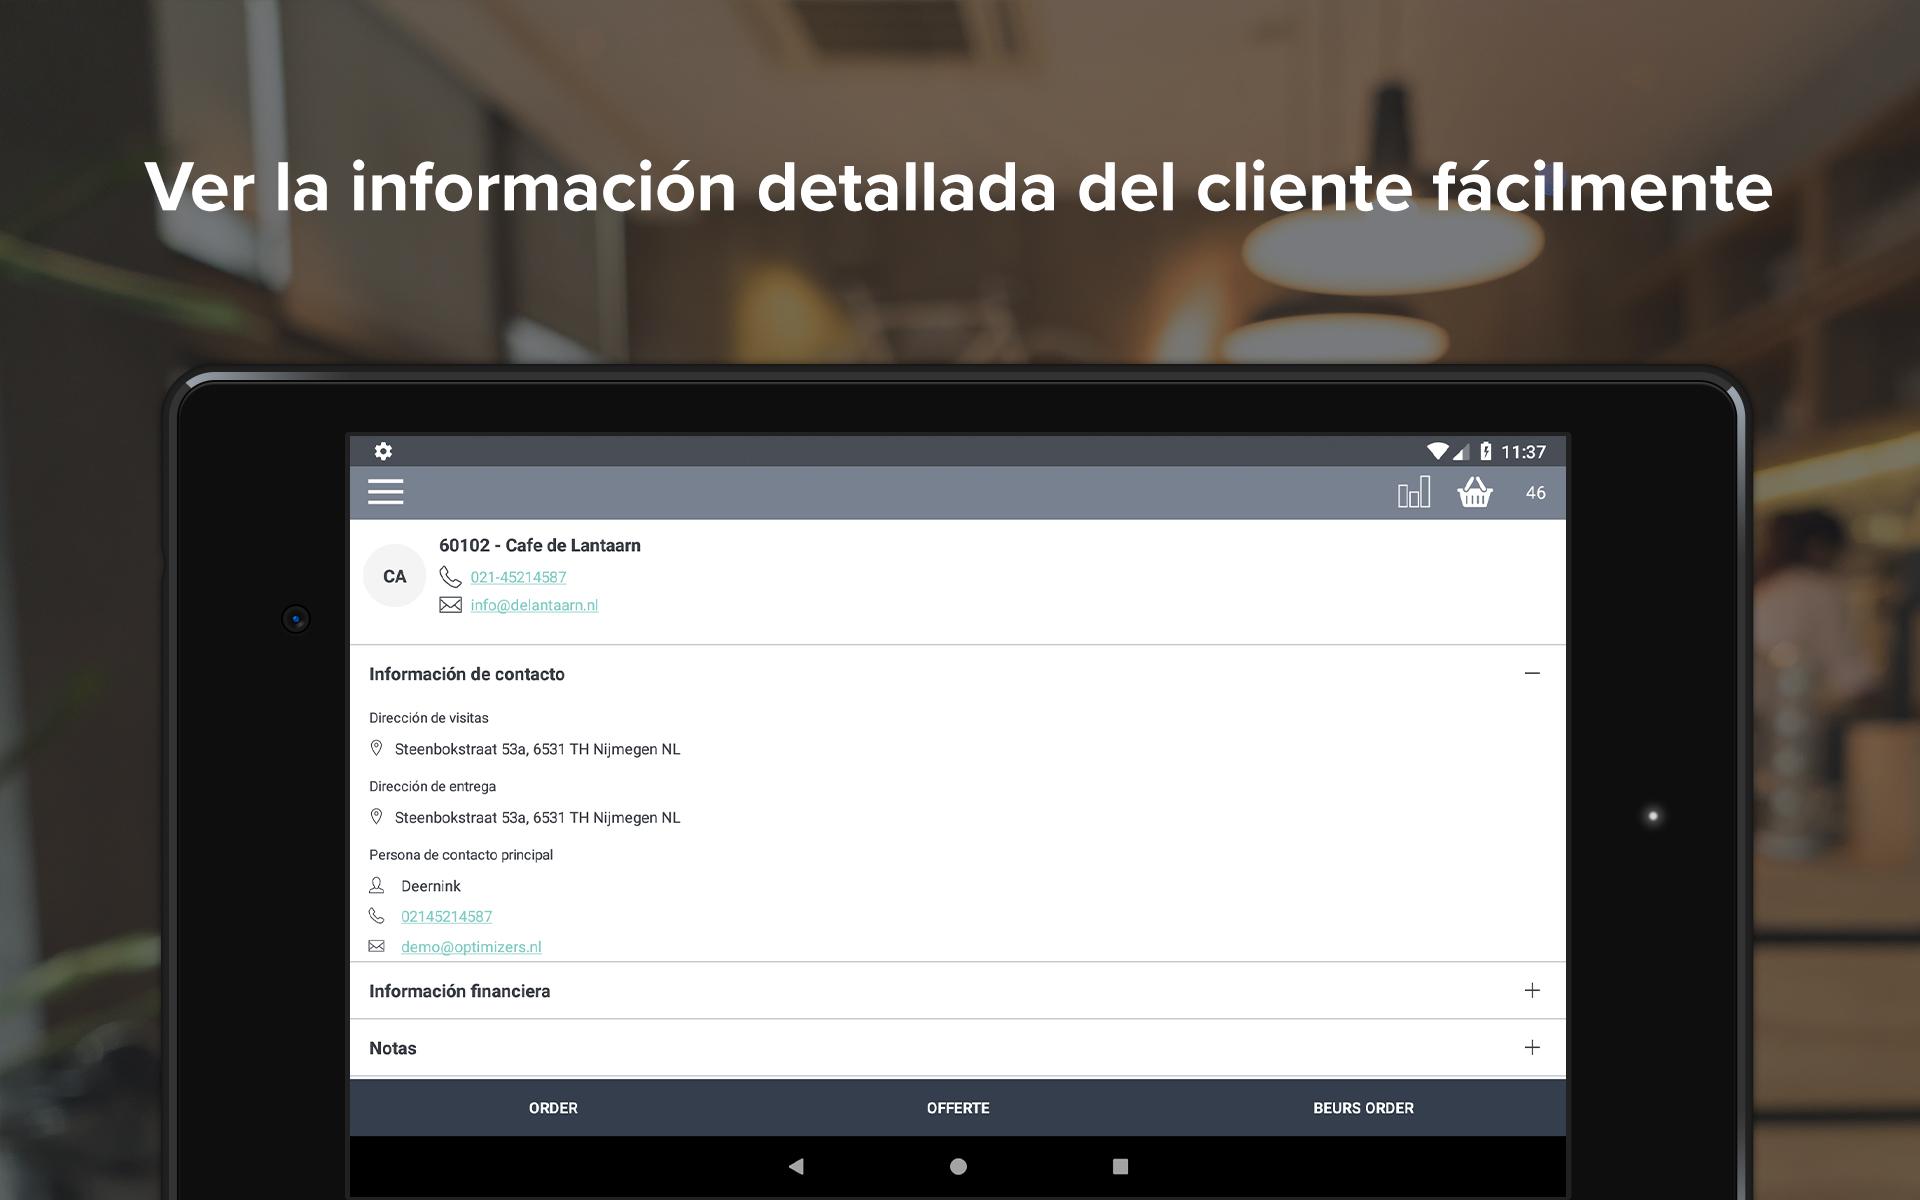The width and height of the screenshot is (1920, 1200).
Task: Tap the Dirección de visitas label
Action: coord(429,718)
